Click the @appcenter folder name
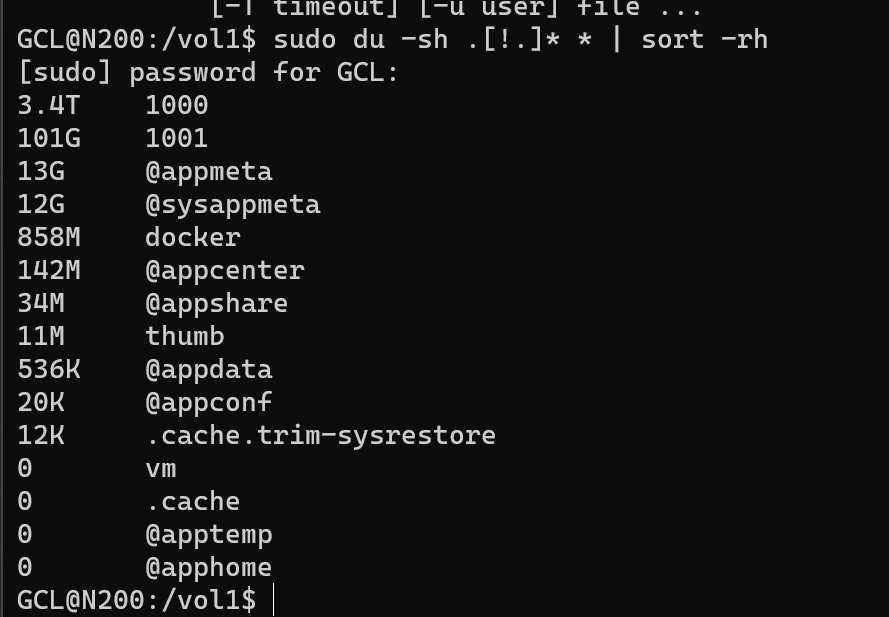The height and width of the screenshot is (617, 889). point(224,271)
